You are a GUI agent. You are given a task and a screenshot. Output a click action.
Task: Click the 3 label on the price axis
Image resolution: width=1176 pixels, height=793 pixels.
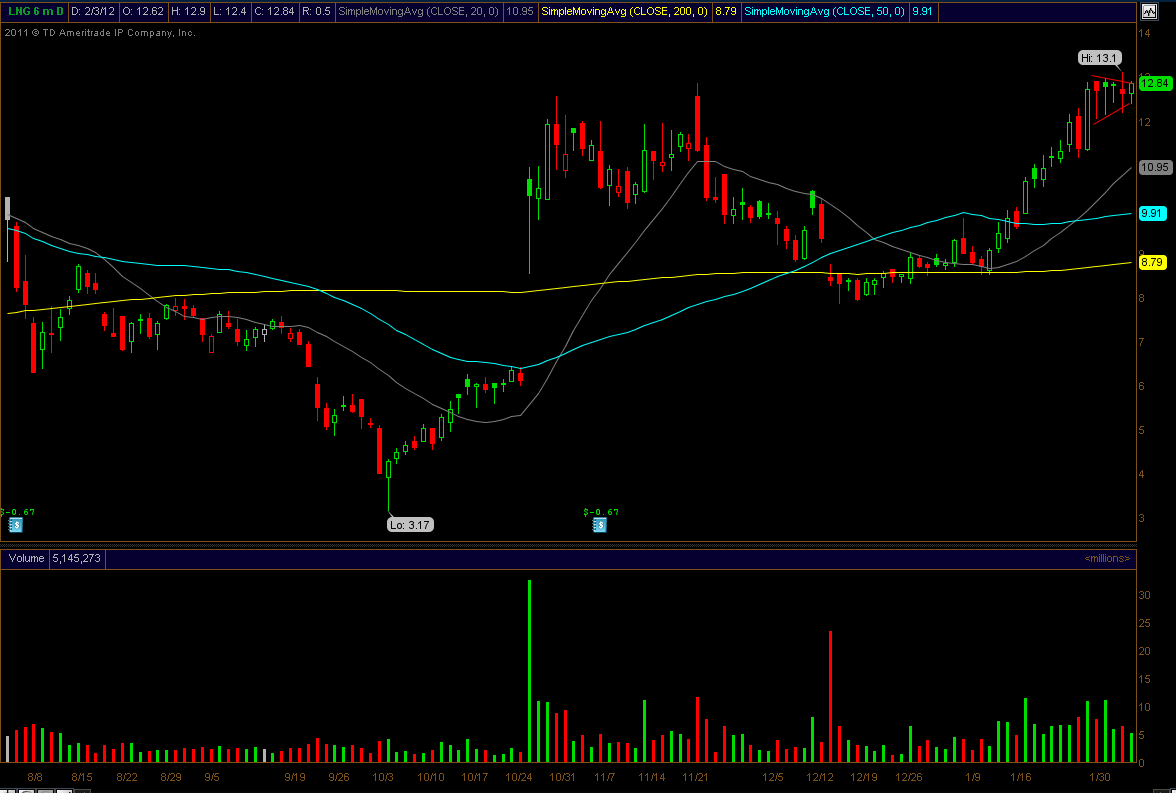[x=1142, y=518]
